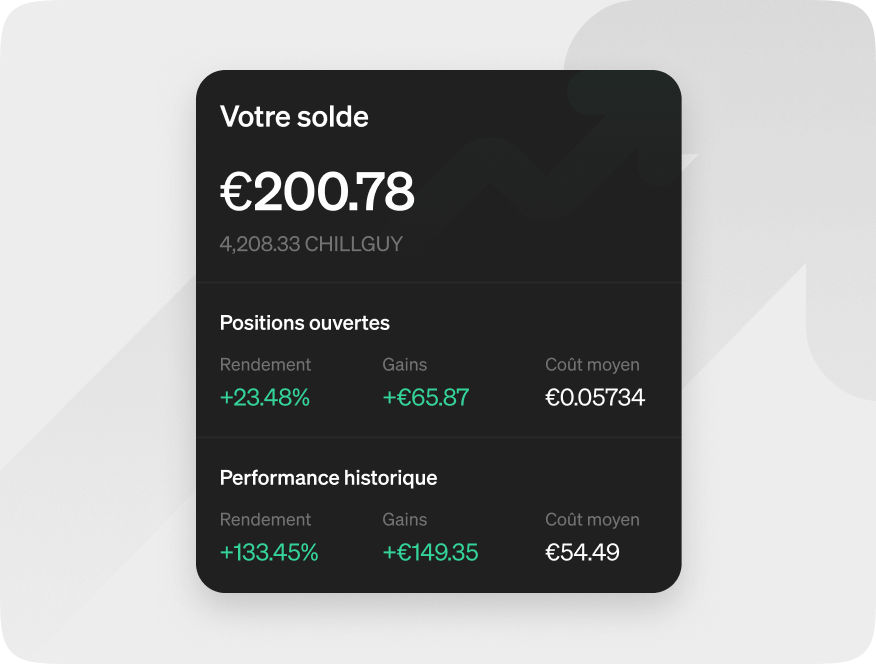
Task: Click Gains label under Positions ouvertes
Action: pyautogui.click(x=405, y=365)
